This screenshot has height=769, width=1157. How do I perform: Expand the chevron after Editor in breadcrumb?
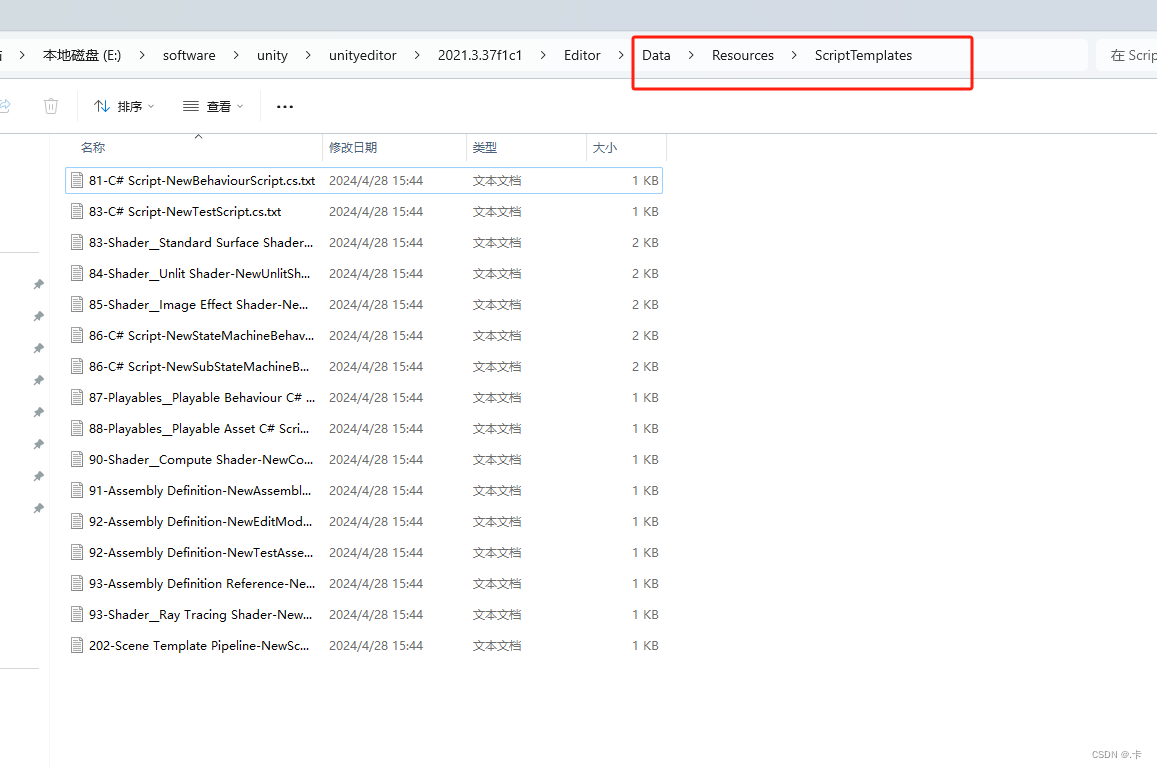[621, 55]
